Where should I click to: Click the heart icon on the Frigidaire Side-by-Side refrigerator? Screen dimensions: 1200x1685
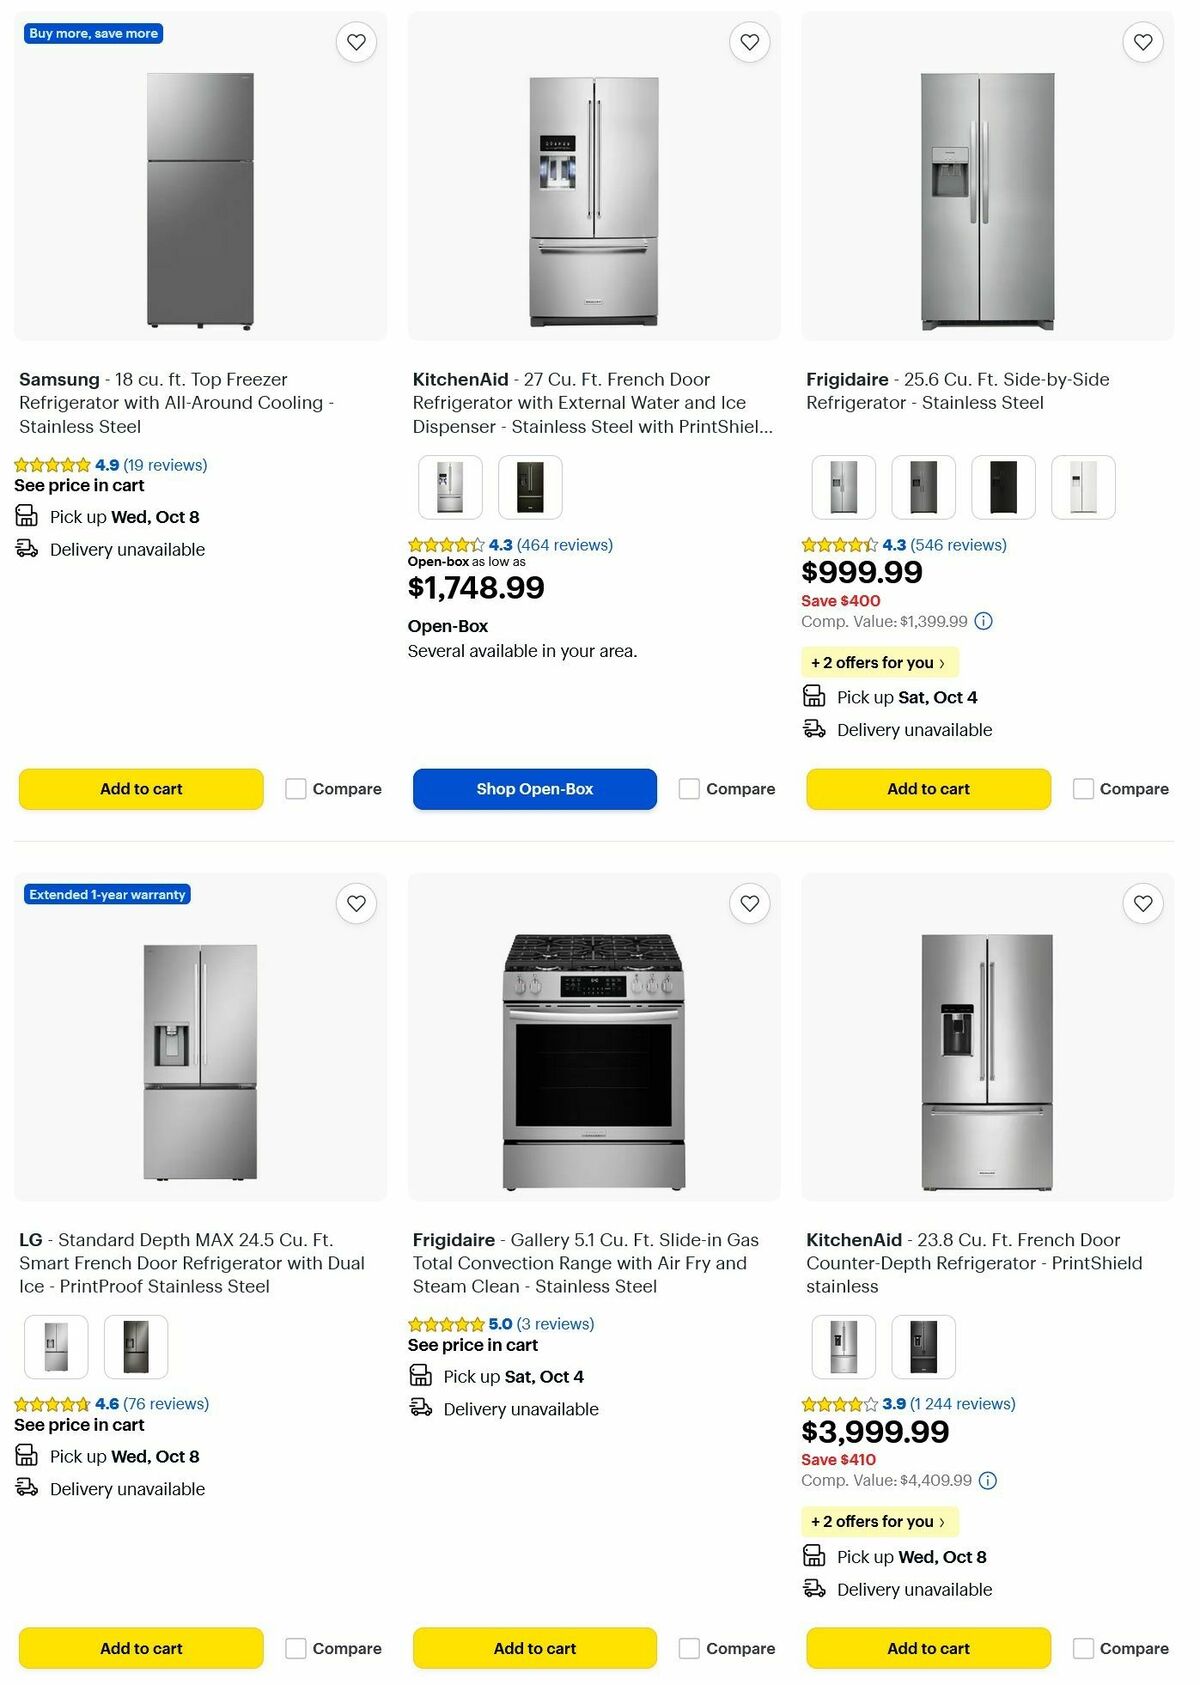click(1142, 42)
